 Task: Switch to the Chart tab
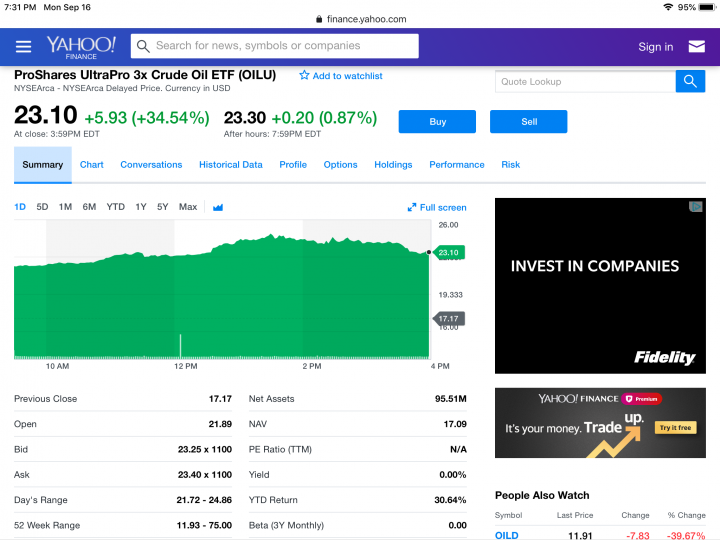(91, 165)
